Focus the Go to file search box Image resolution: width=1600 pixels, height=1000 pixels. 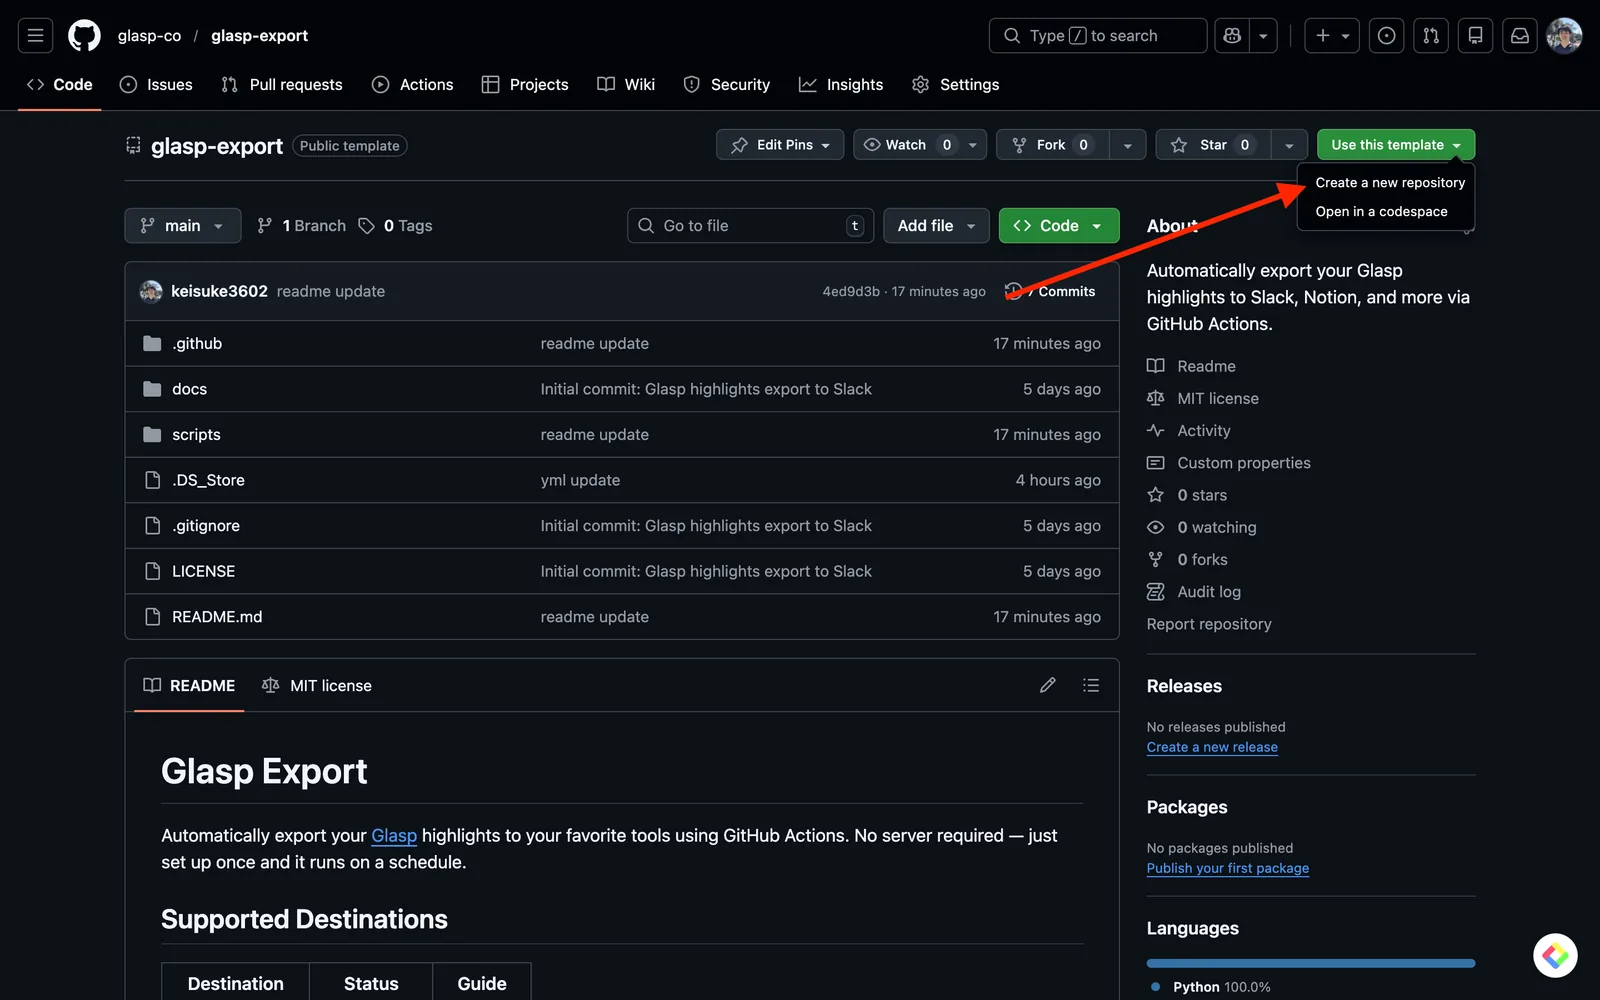[x=750, y=226]
